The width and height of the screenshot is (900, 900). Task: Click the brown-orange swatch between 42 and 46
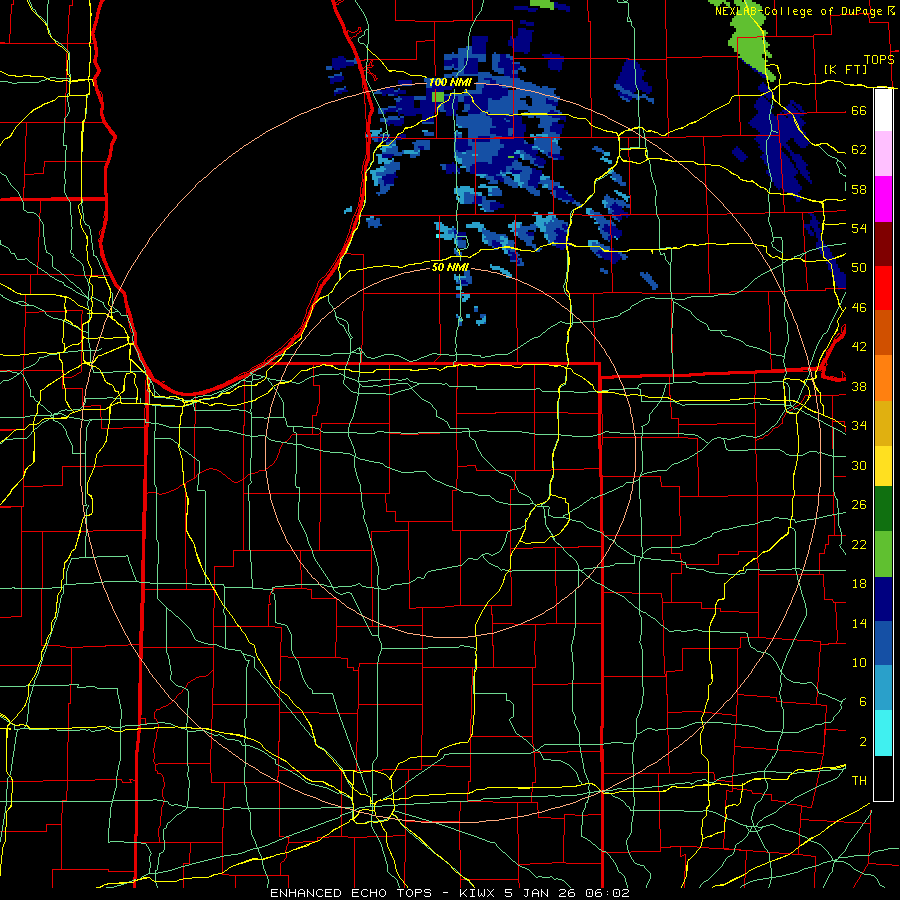point(883,332)
